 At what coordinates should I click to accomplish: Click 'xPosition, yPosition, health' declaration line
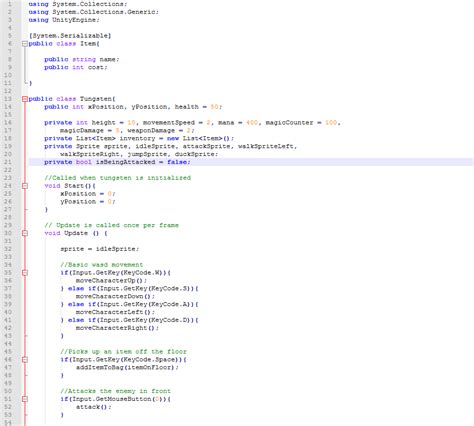click(x=133, y=107)
